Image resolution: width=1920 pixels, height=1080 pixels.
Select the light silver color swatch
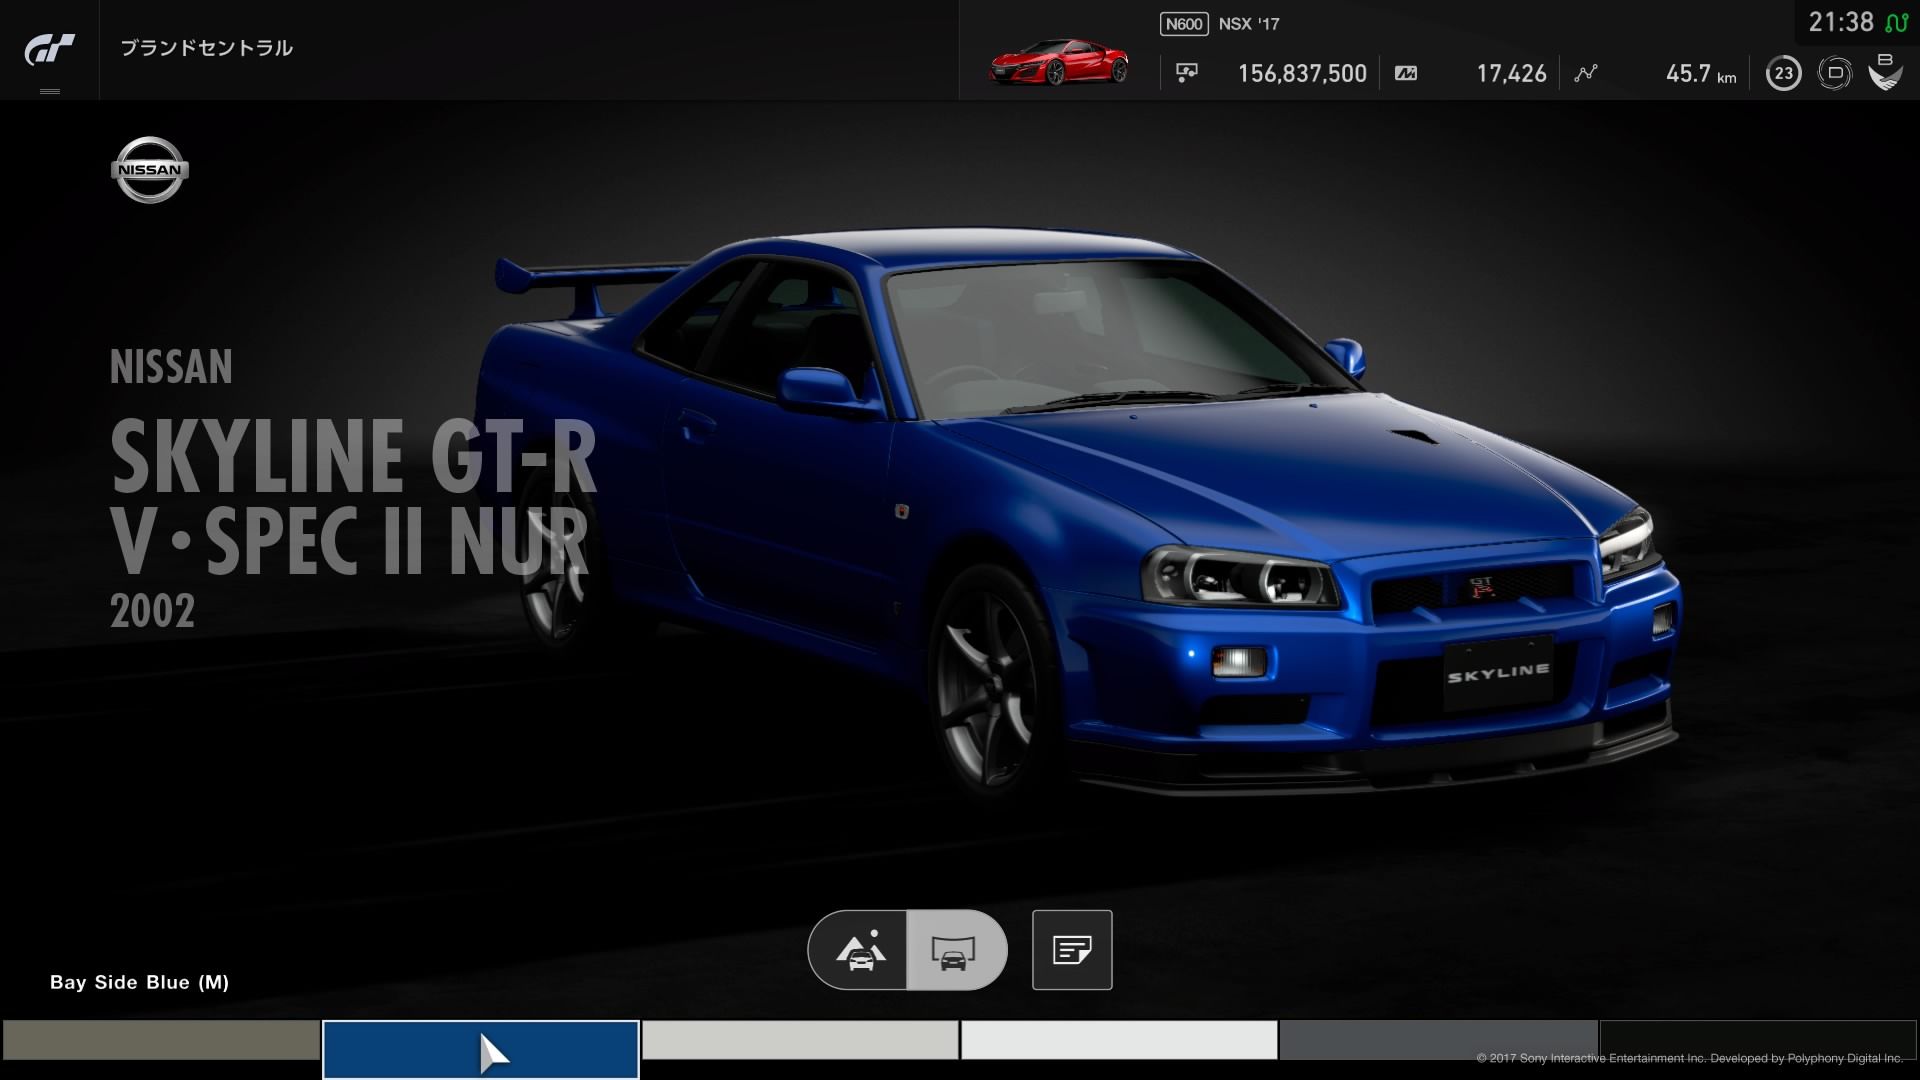[800, 1040]
